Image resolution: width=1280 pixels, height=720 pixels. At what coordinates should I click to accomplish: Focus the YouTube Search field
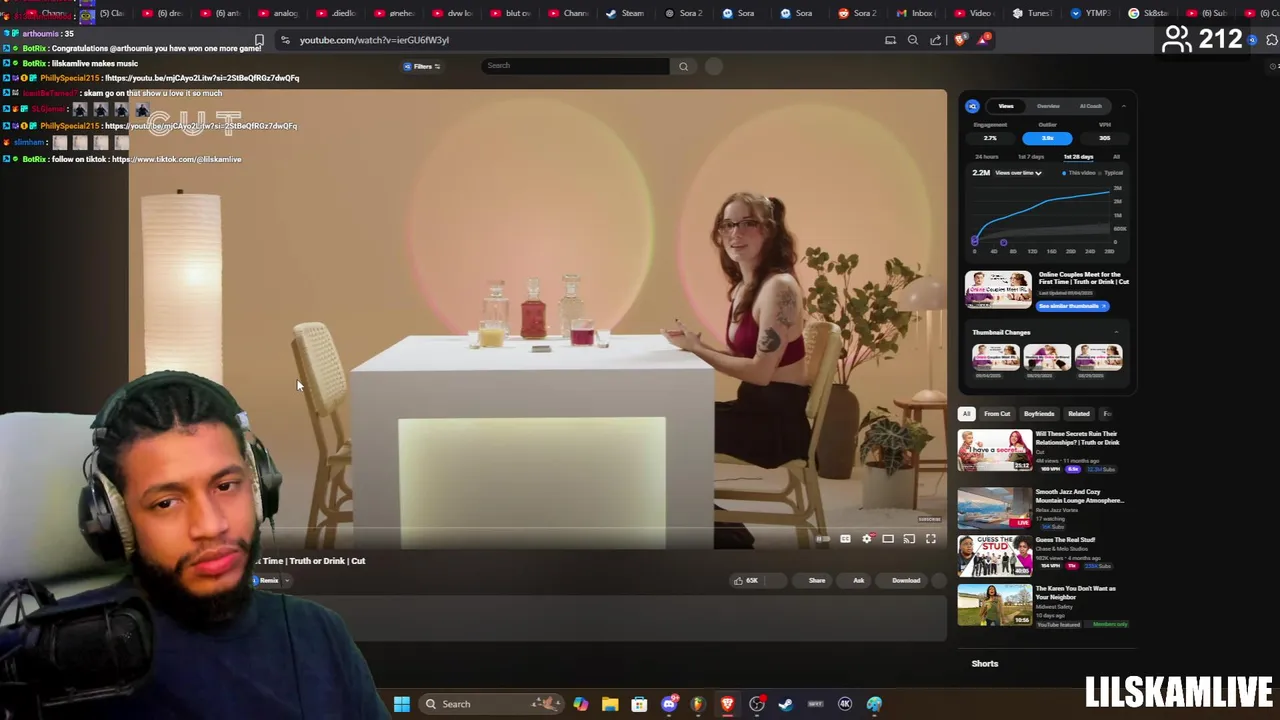pos(575,66)
